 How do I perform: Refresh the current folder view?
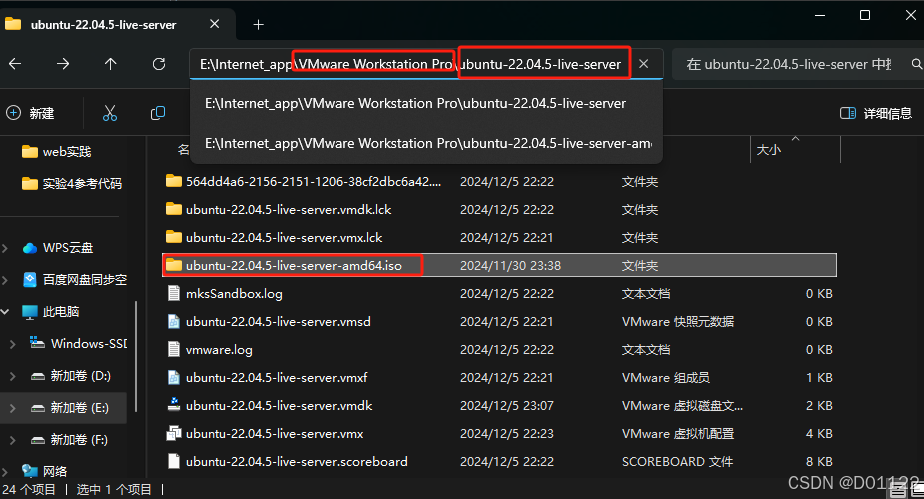tap(158, 64)
